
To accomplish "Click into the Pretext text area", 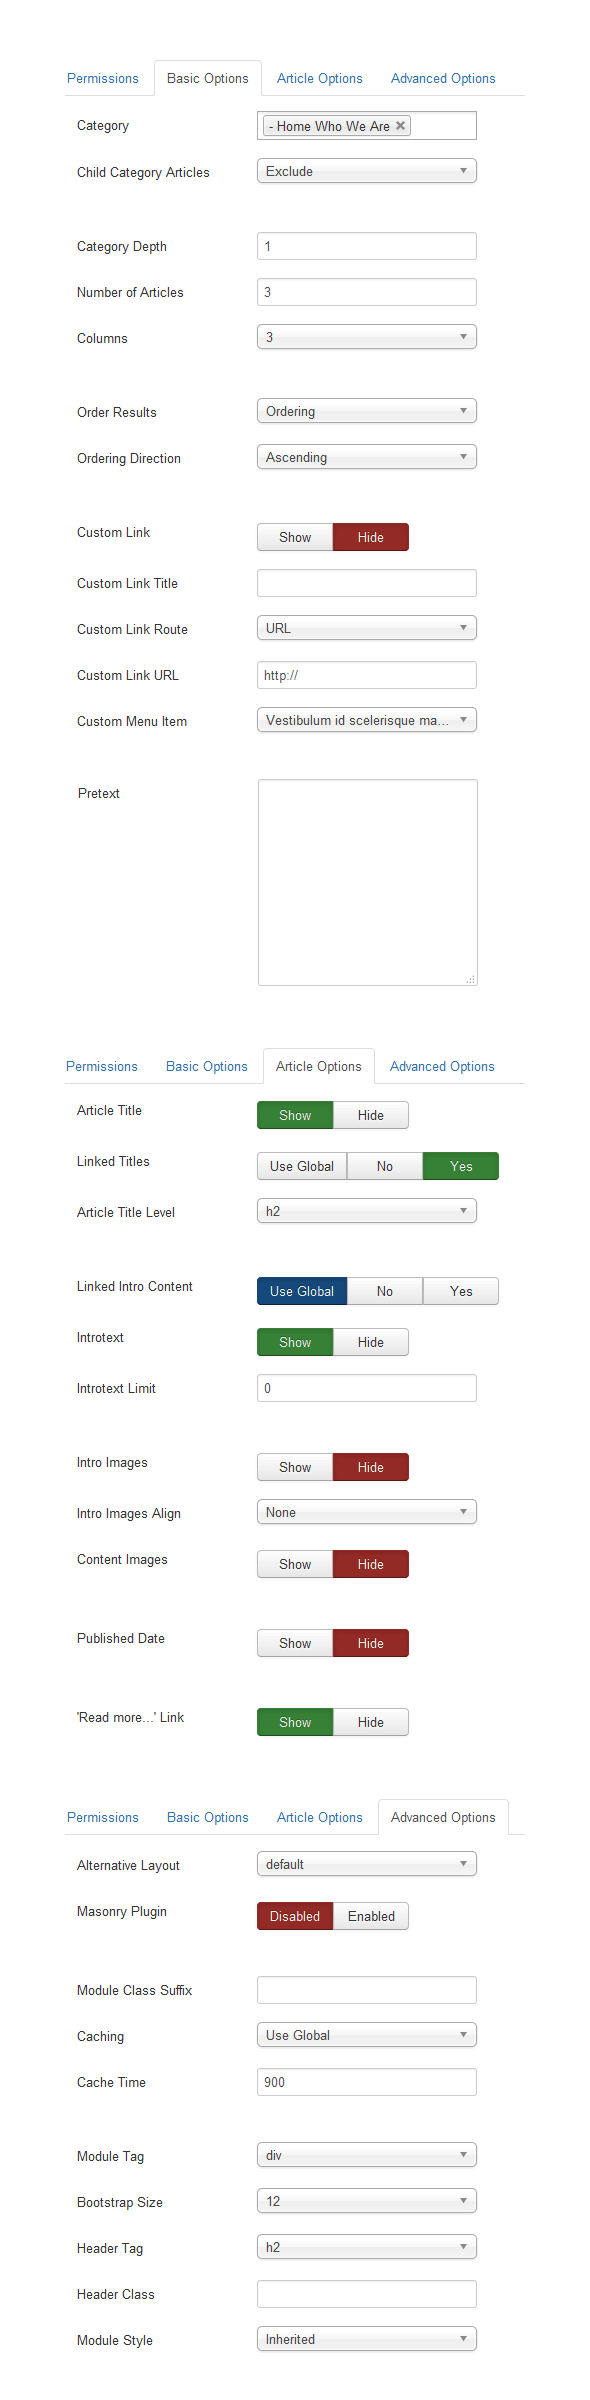I will [x=368, y=882].
